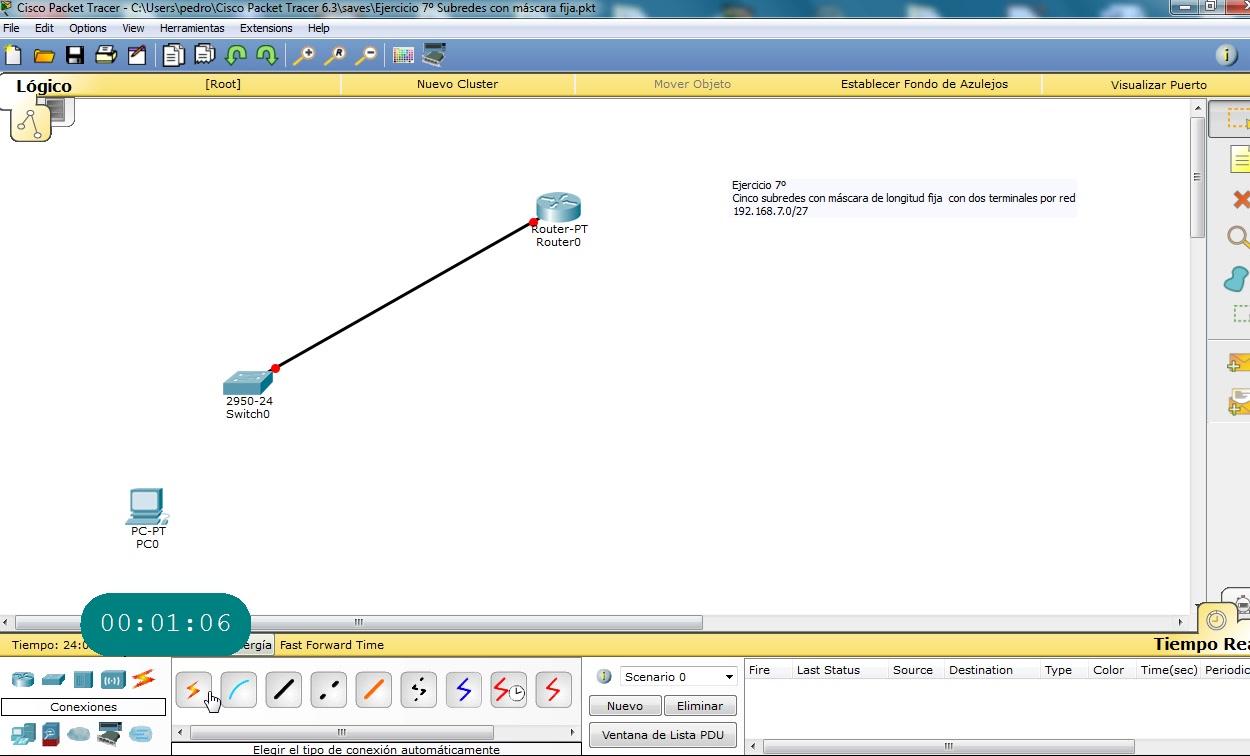Open the Help menu
The width and height of the screenshot is (1250, 756).
(x=319, y=28)
